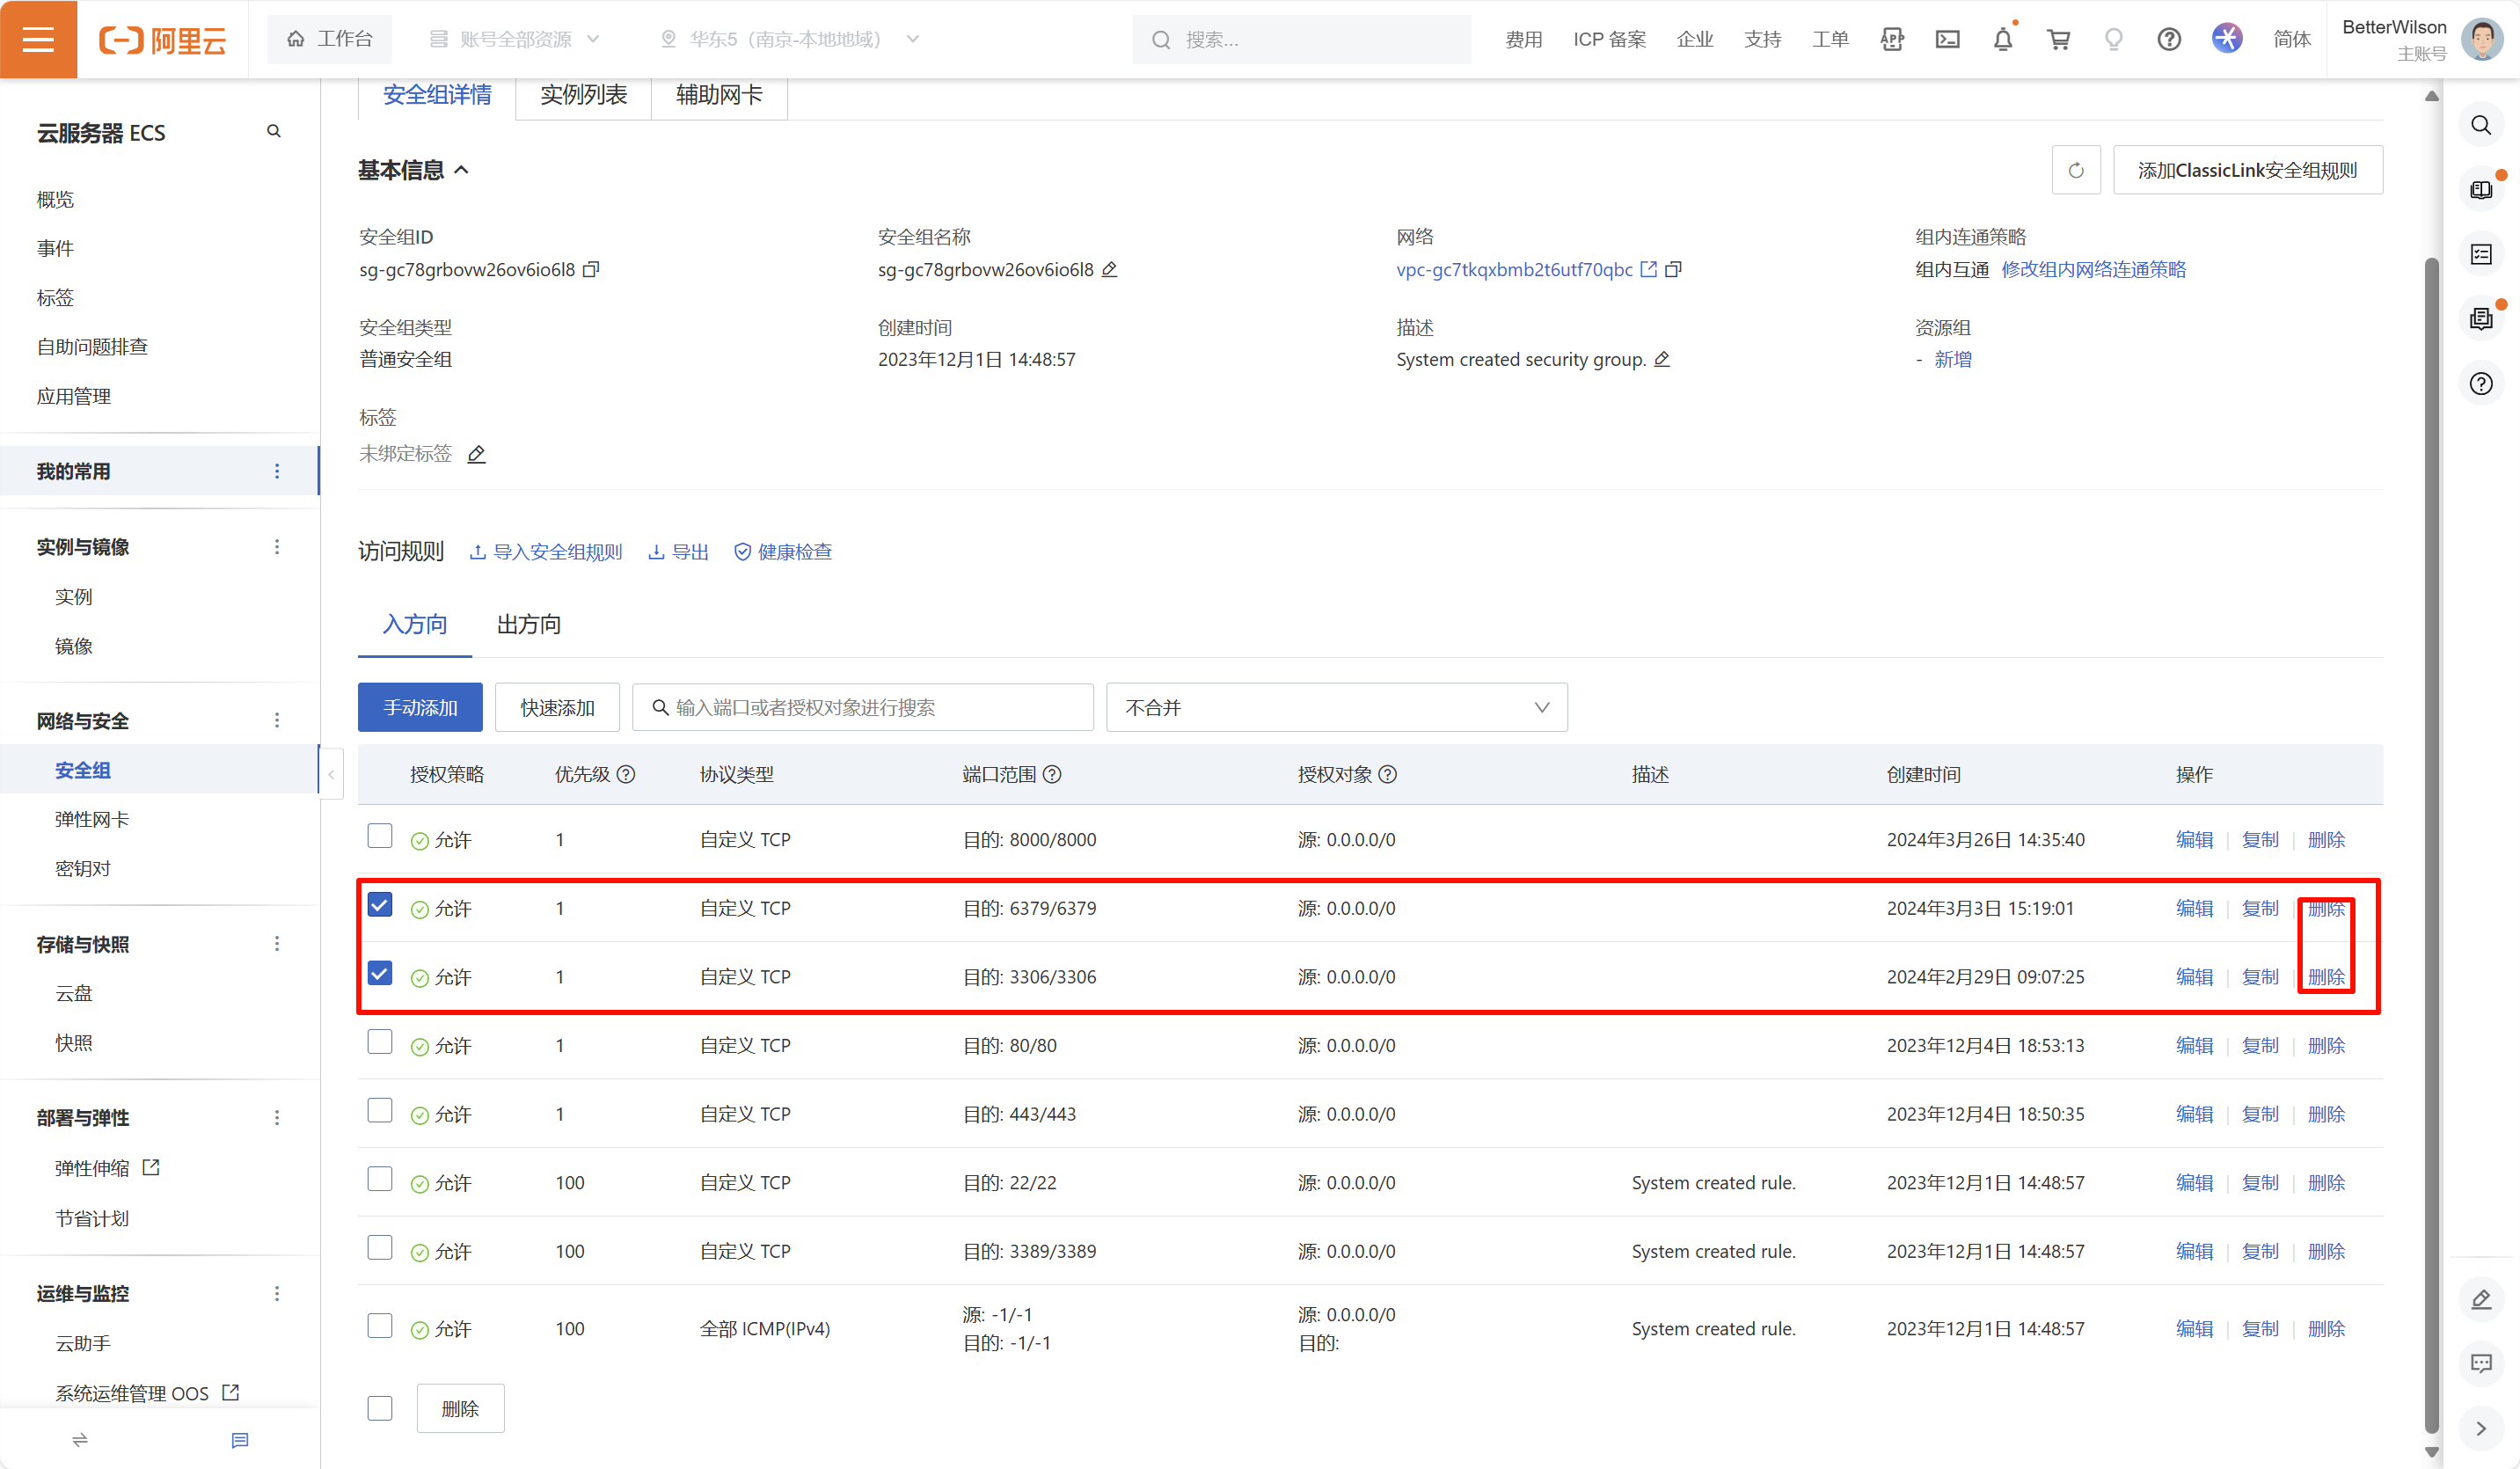Switch to the 出方向 tab
Screen dimensions: 2520x1469
click(528, 625)
